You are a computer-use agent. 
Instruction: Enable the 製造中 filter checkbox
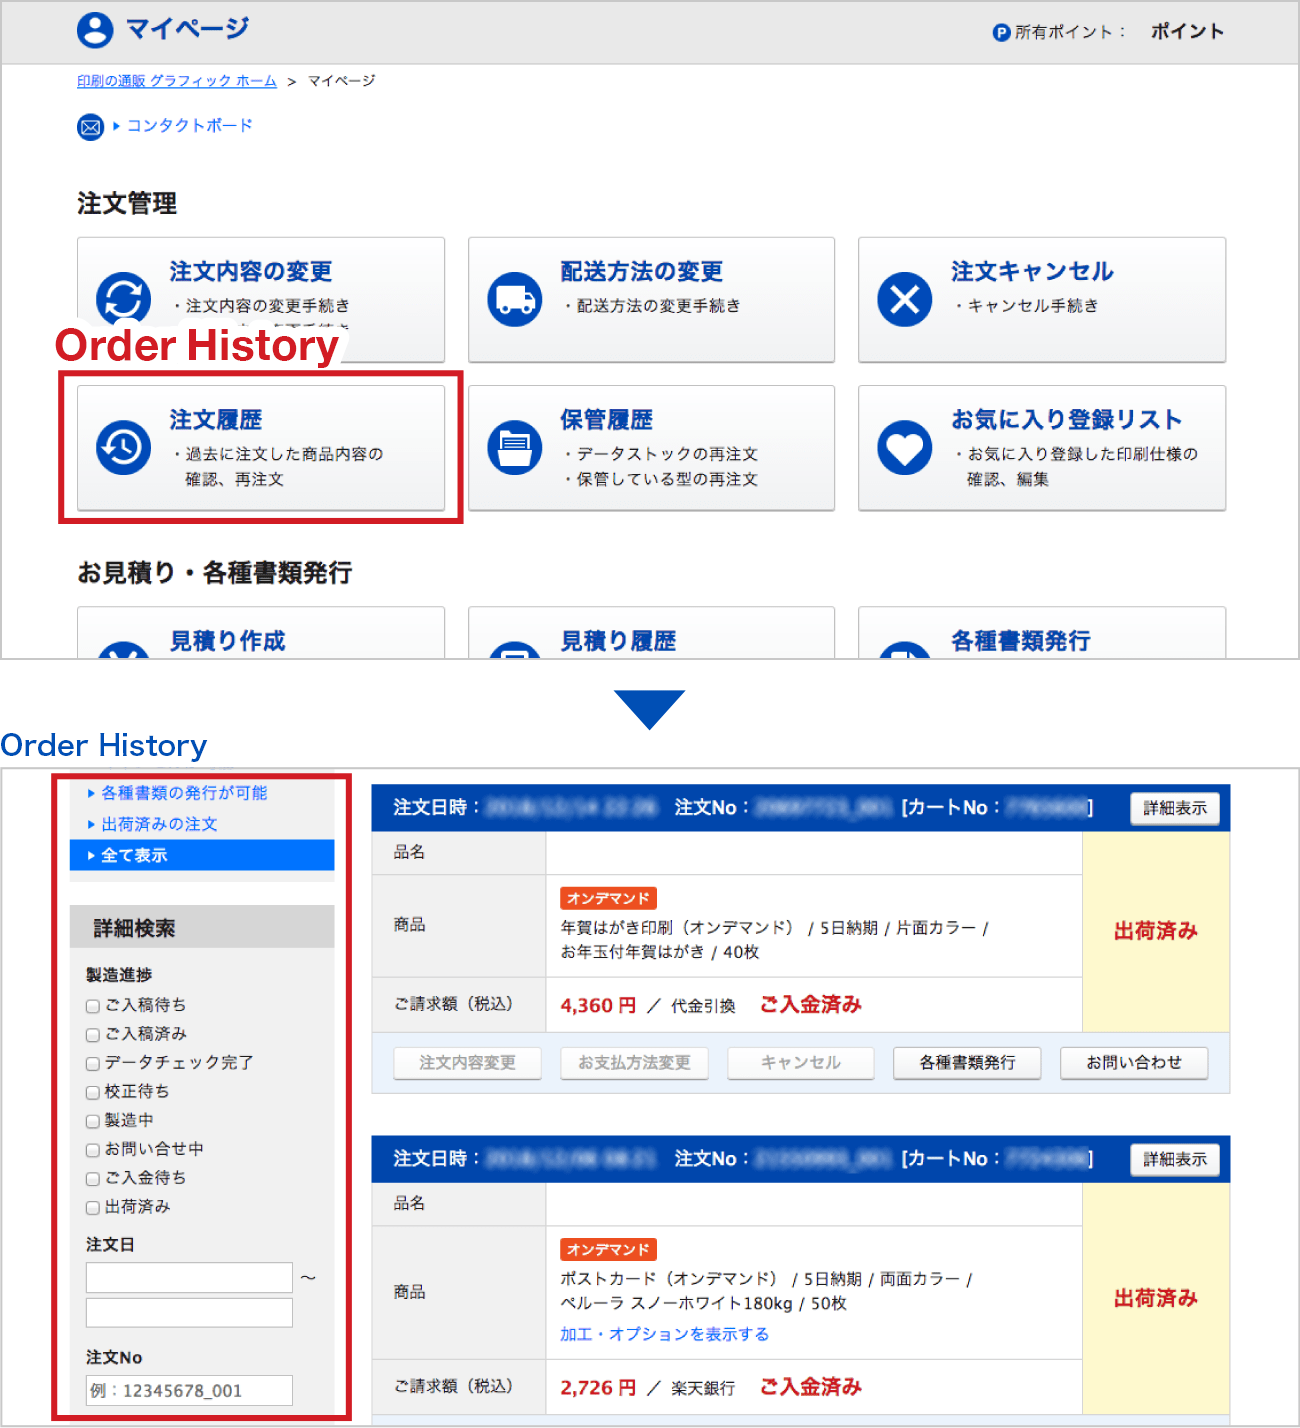click(x=93, y=1122)
